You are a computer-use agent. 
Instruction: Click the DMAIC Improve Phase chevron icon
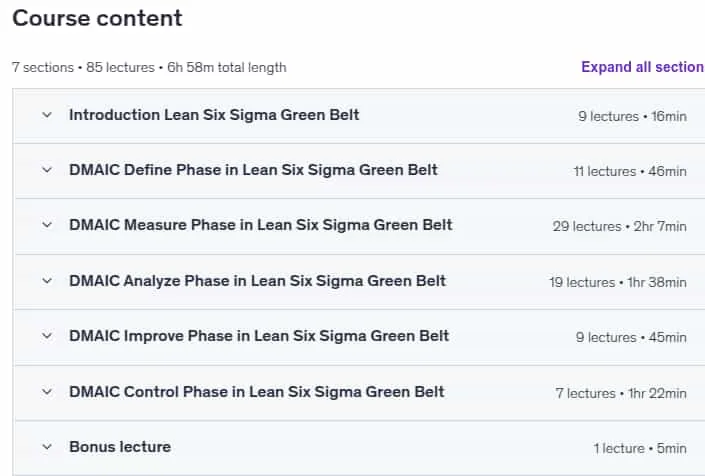(x=47, y=336)
